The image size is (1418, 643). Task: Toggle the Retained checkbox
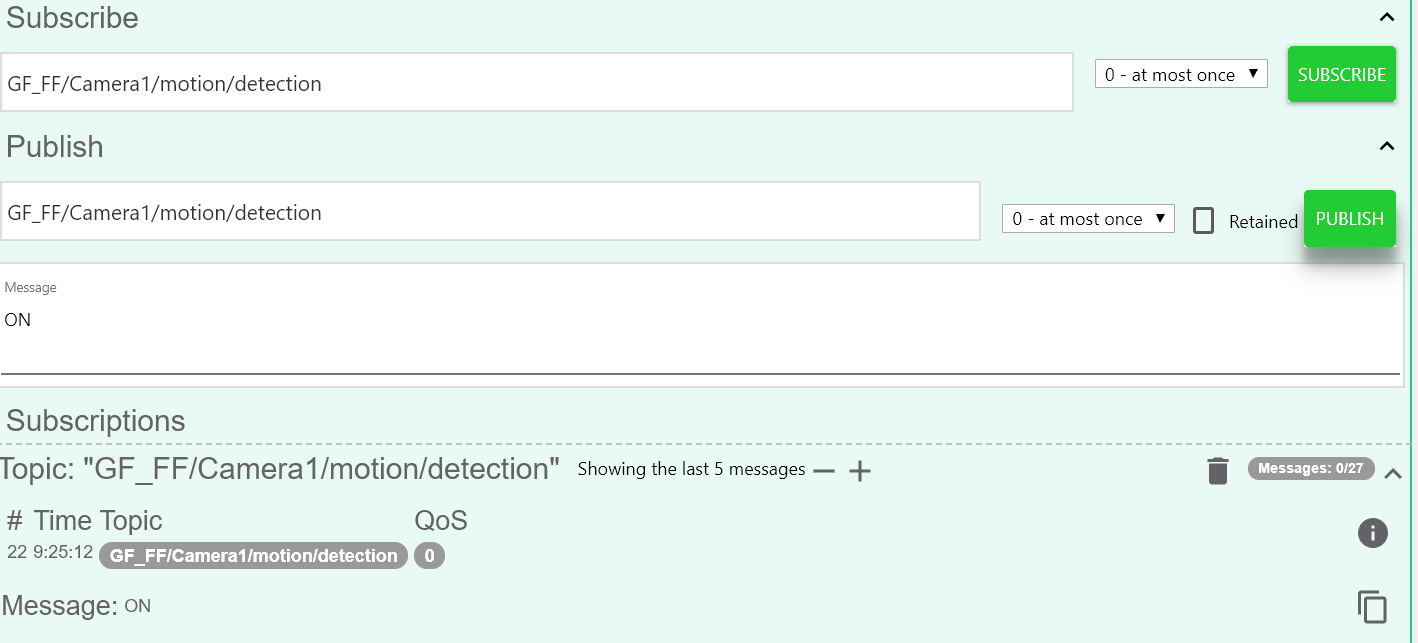pos(1204,221)
